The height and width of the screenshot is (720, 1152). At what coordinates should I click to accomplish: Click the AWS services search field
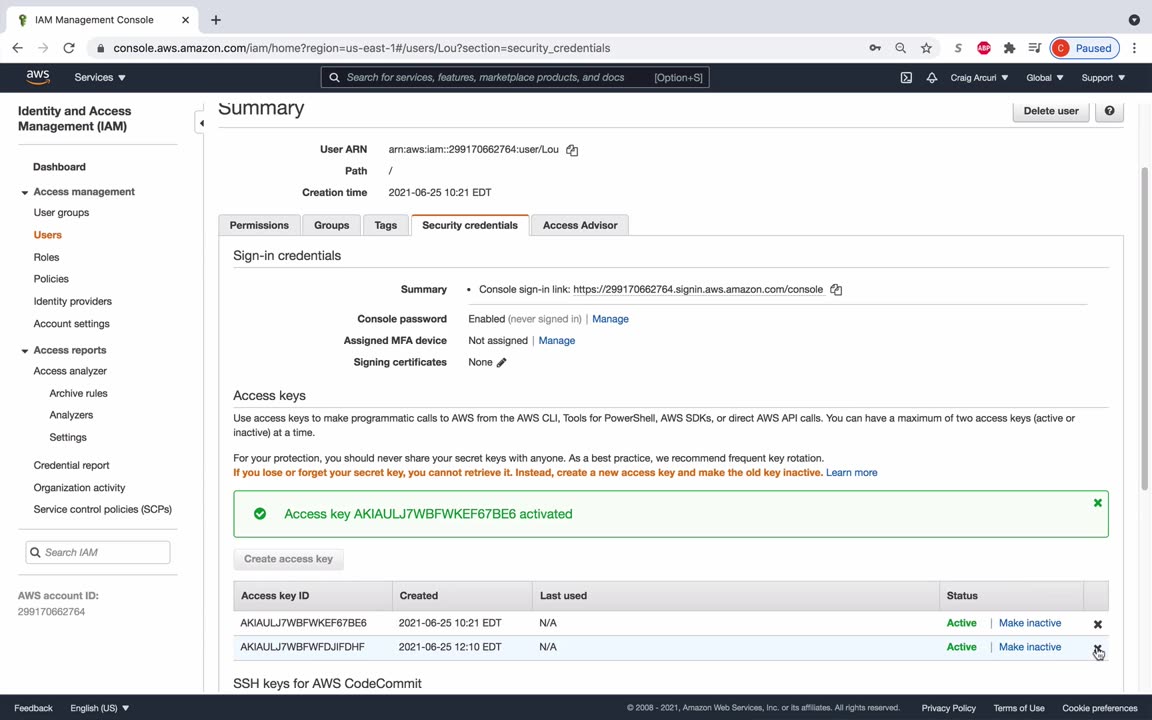click(514, 77)
